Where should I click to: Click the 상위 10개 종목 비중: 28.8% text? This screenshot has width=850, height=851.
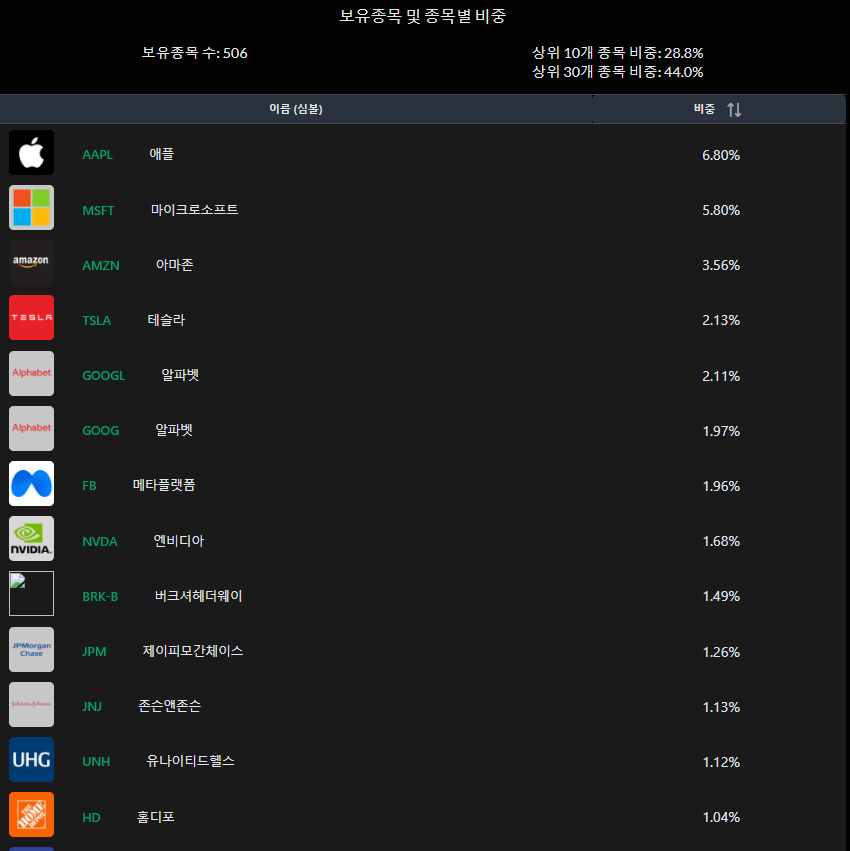click(618, 53)
